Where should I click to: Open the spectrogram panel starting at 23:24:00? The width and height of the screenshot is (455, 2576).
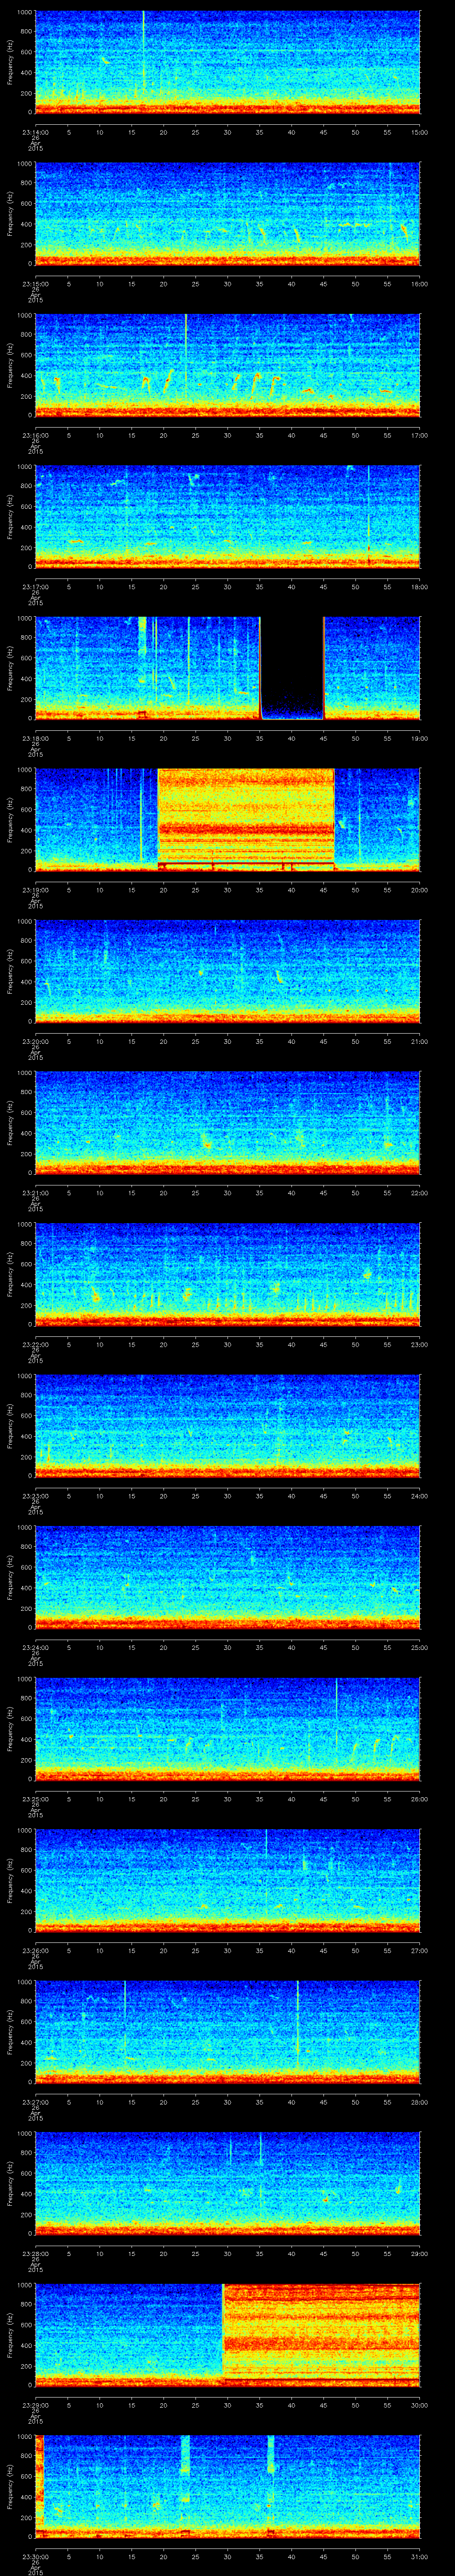(228, 1577)
